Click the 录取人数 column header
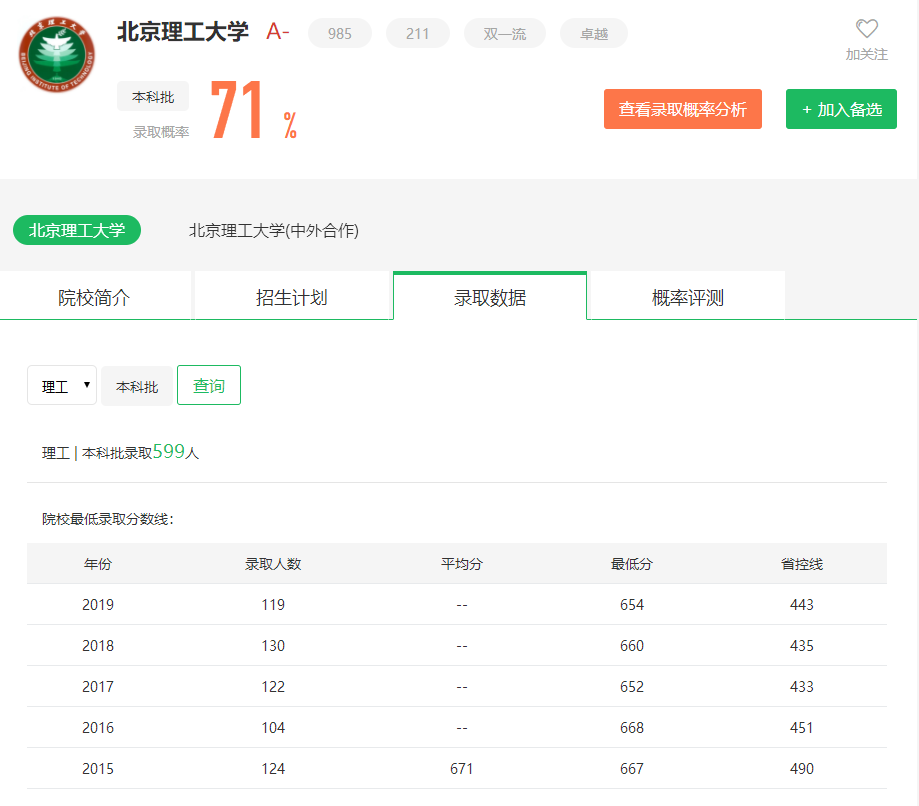The image size is (919, 806). 273,564
